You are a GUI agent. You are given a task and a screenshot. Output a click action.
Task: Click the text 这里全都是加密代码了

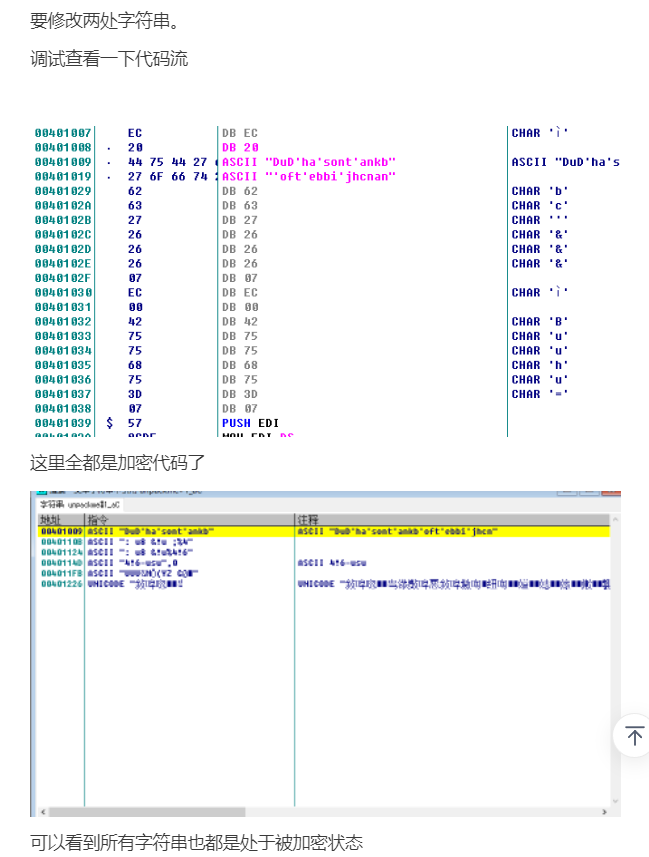coord(105,462)
